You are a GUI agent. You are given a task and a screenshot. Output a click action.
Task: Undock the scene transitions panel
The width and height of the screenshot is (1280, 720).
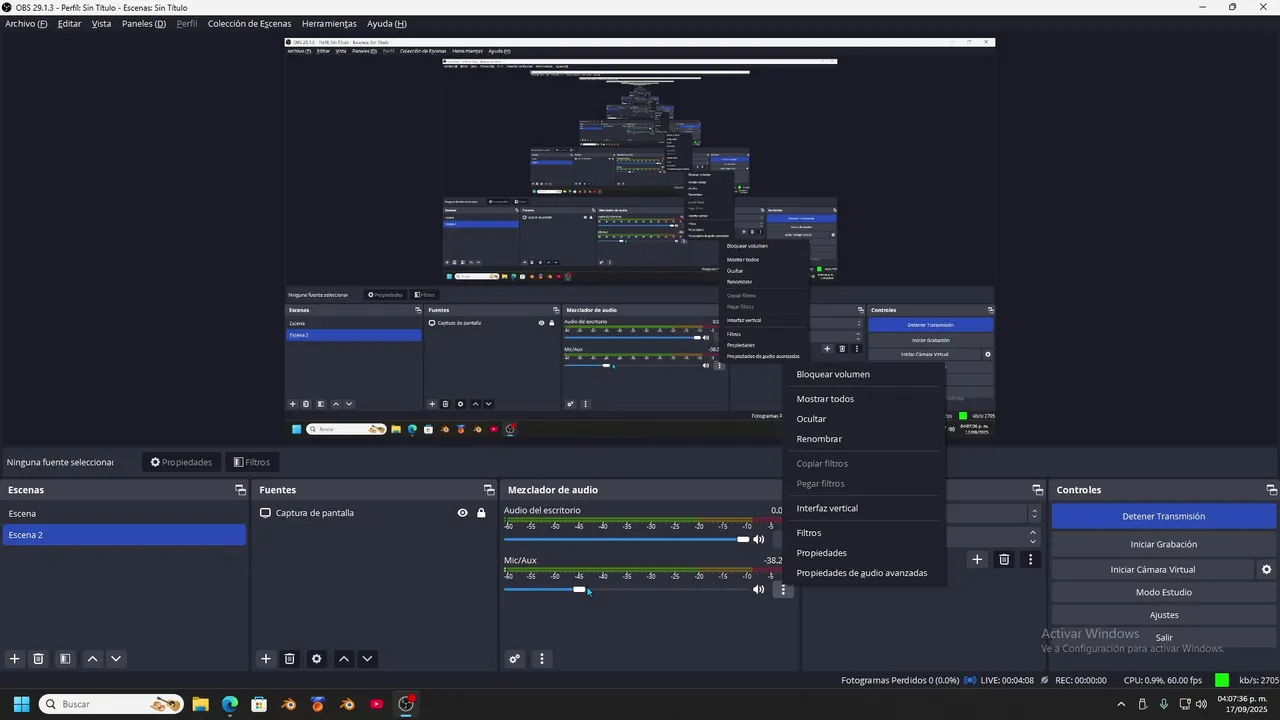[x=1037, y=490]
